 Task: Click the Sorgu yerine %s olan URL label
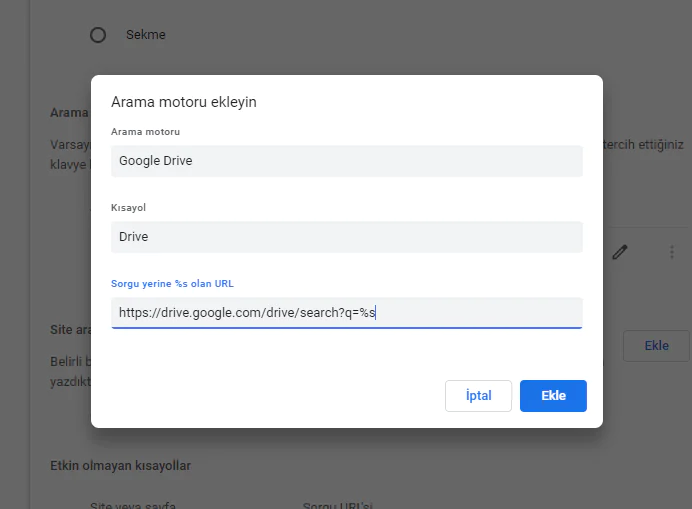pyautogui.click(x=172, y=284)
